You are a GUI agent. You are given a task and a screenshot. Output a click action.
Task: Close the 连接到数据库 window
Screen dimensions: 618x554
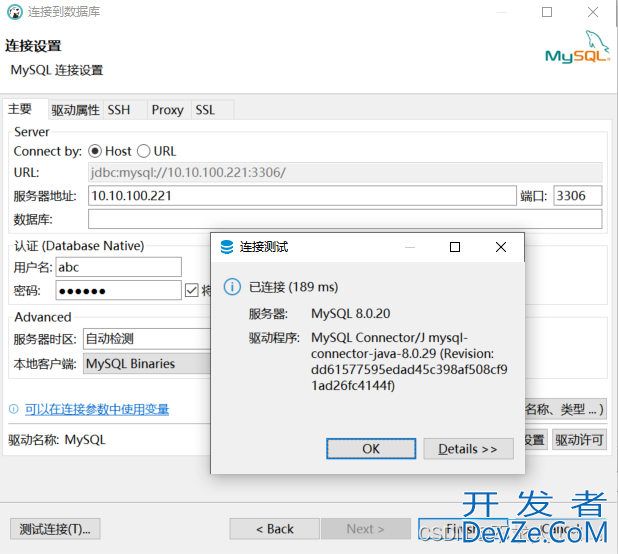tap(593, 12)
